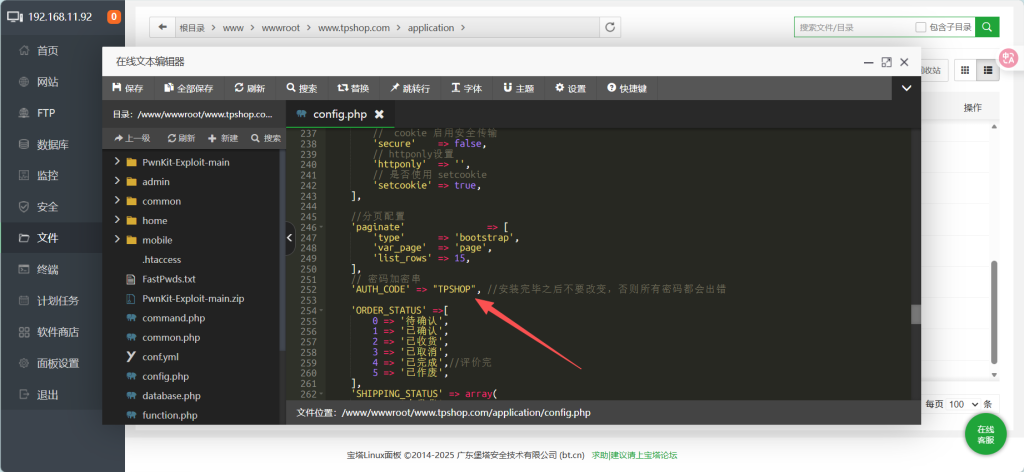Image resolution: width=1024 pixels, height=472 pixels.
Task: Open Font (字体) settings in toolbar
Action: point(466,88)
